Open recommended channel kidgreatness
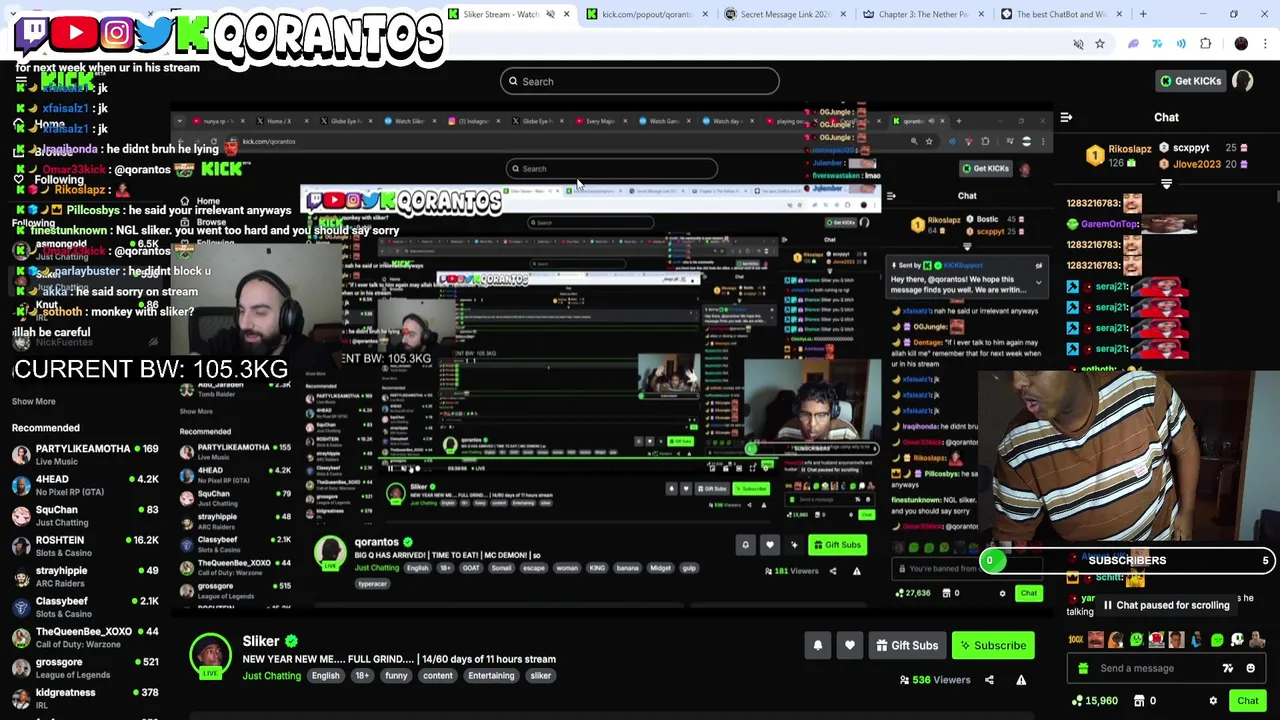The image size is (1280, 720). pos(85,698)
